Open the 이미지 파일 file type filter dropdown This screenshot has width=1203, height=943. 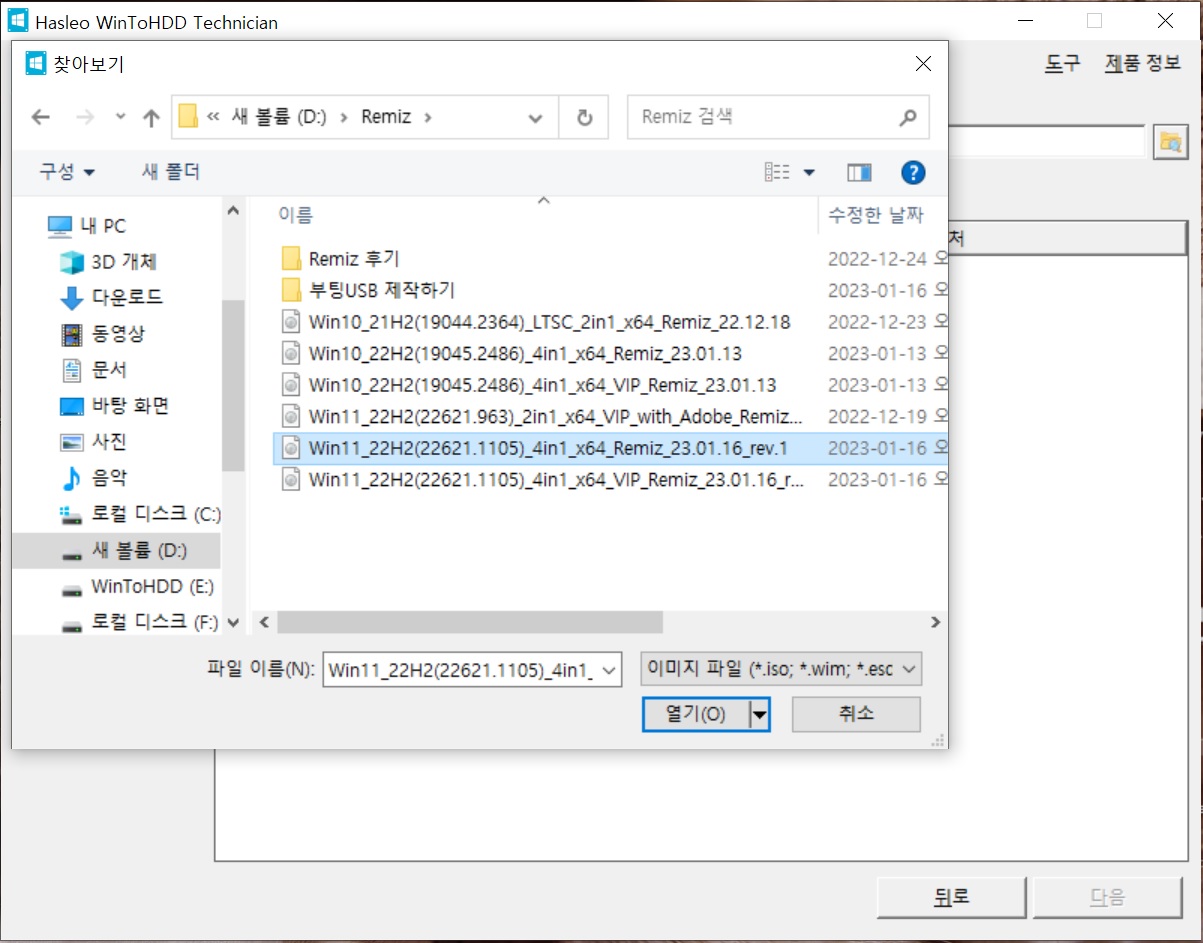click(x=781, y=669)
